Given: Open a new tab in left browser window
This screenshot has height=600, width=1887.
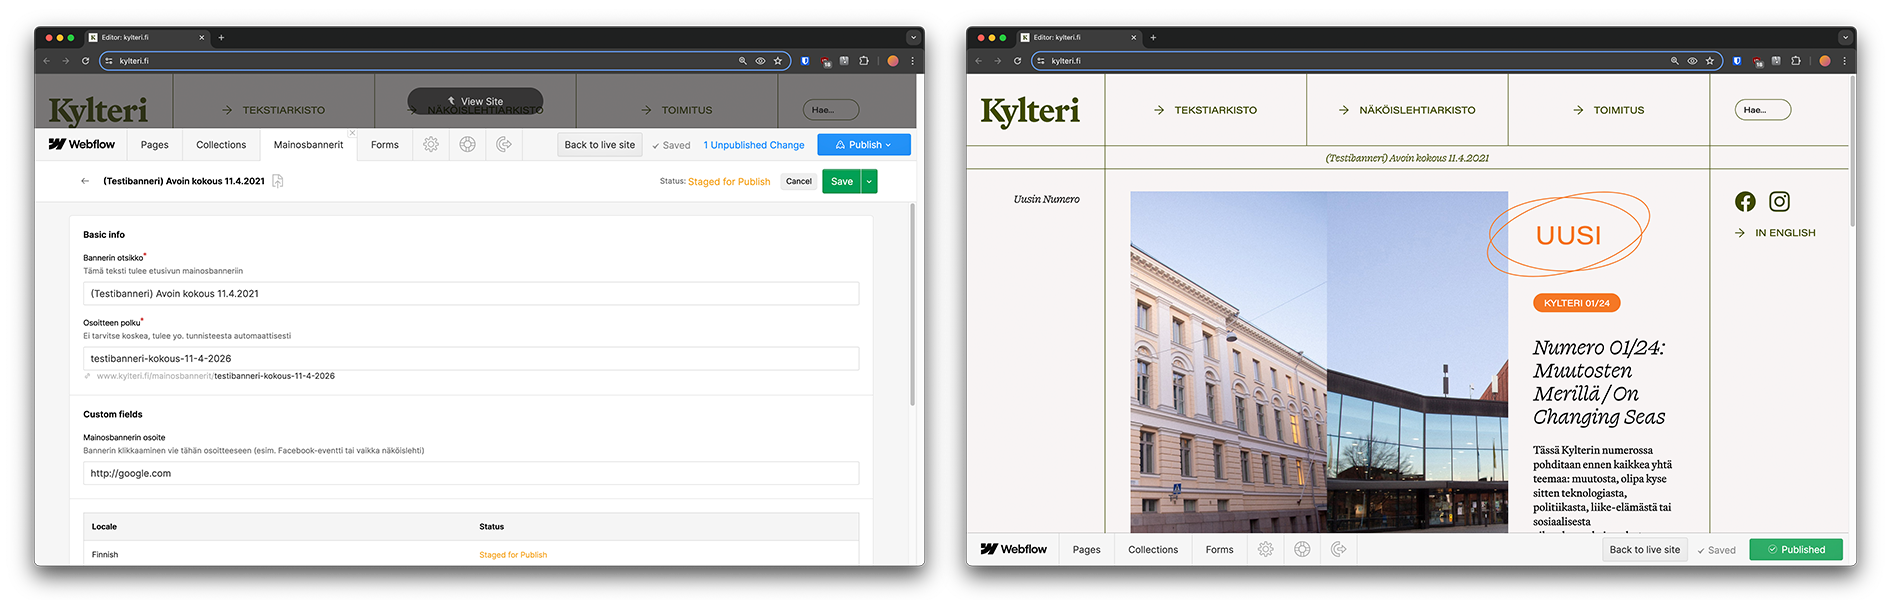Looking at the screenshot, I should 221,37.
